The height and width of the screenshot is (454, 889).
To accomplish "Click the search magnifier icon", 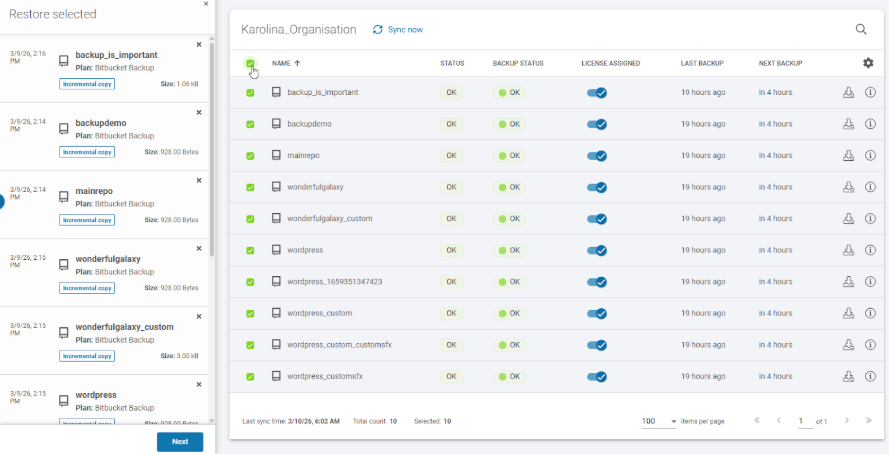I will click(861, 30).
